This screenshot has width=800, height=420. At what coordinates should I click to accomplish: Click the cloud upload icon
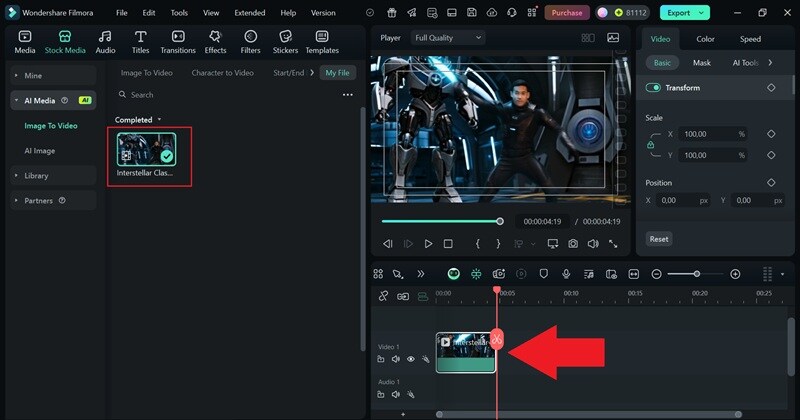(x=491, y=13)
